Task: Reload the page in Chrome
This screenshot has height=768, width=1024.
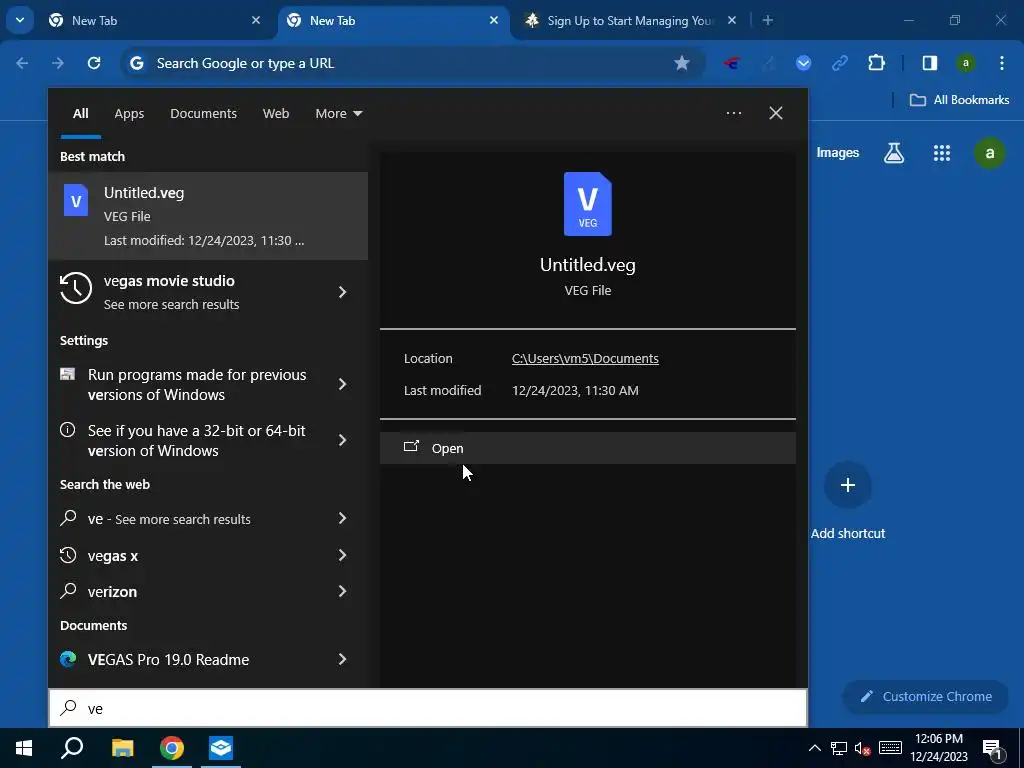Action: tap(94, 63)
